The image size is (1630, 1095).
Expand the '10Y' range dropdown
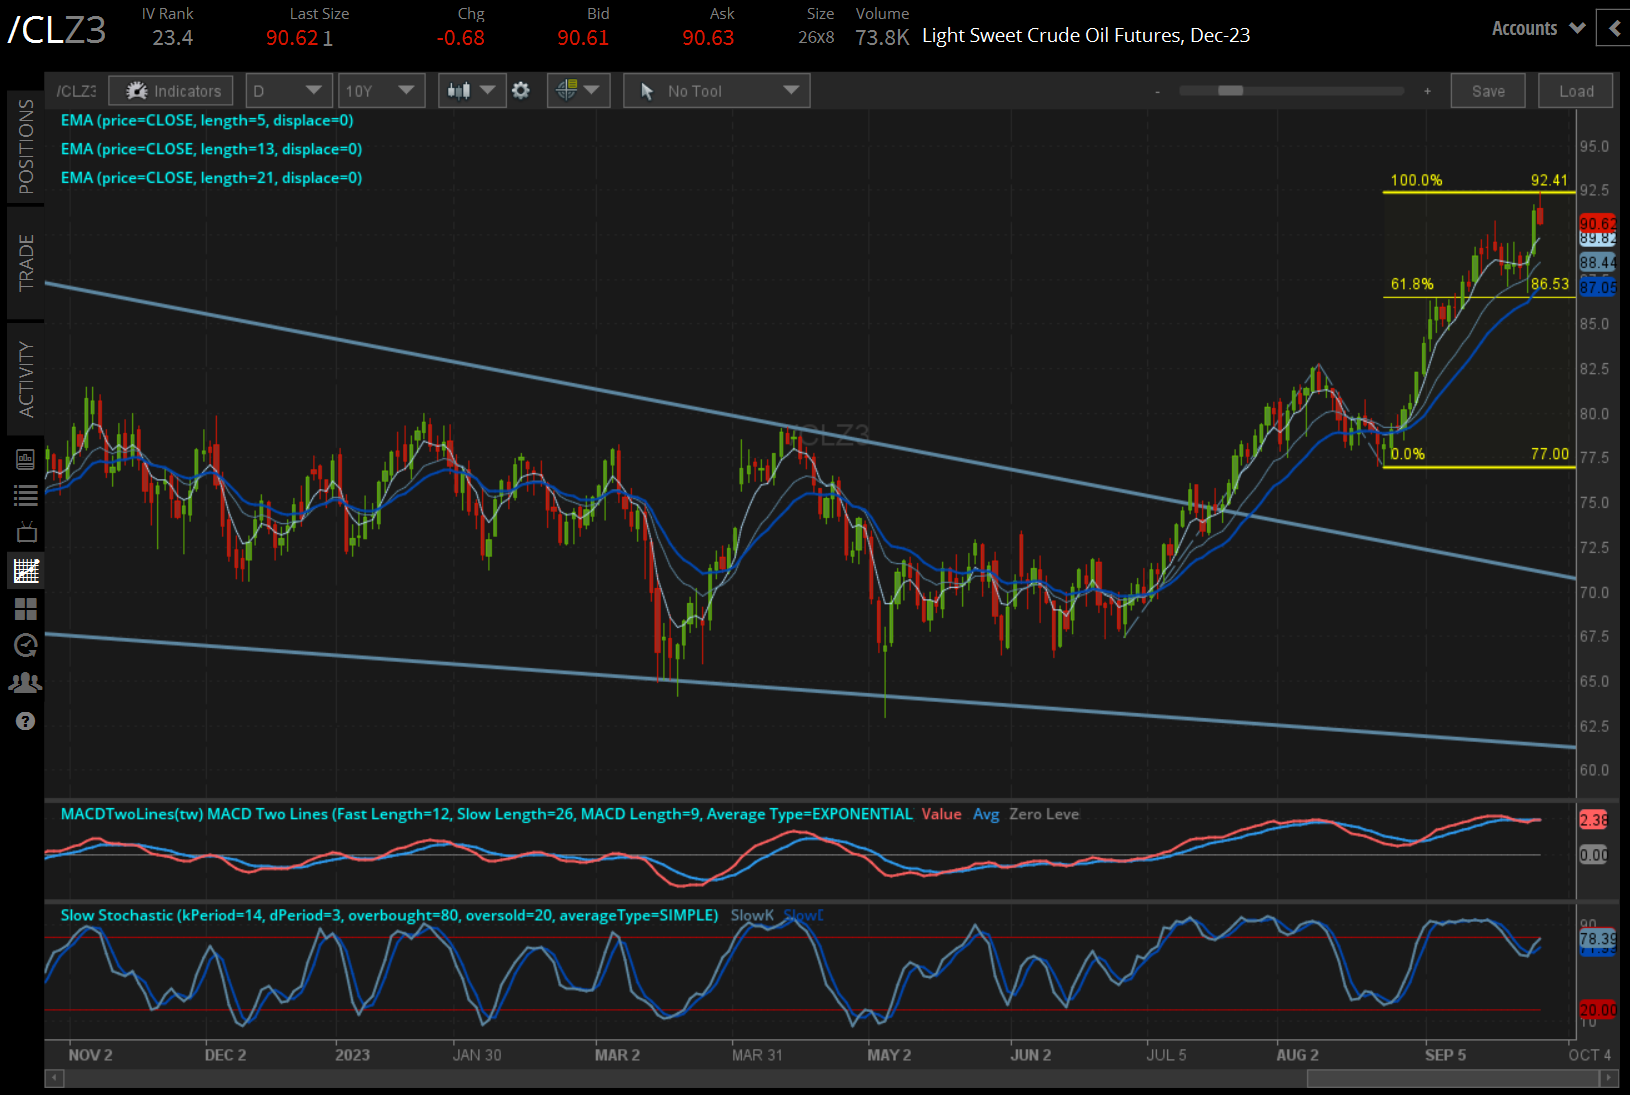tap(381, 90)
